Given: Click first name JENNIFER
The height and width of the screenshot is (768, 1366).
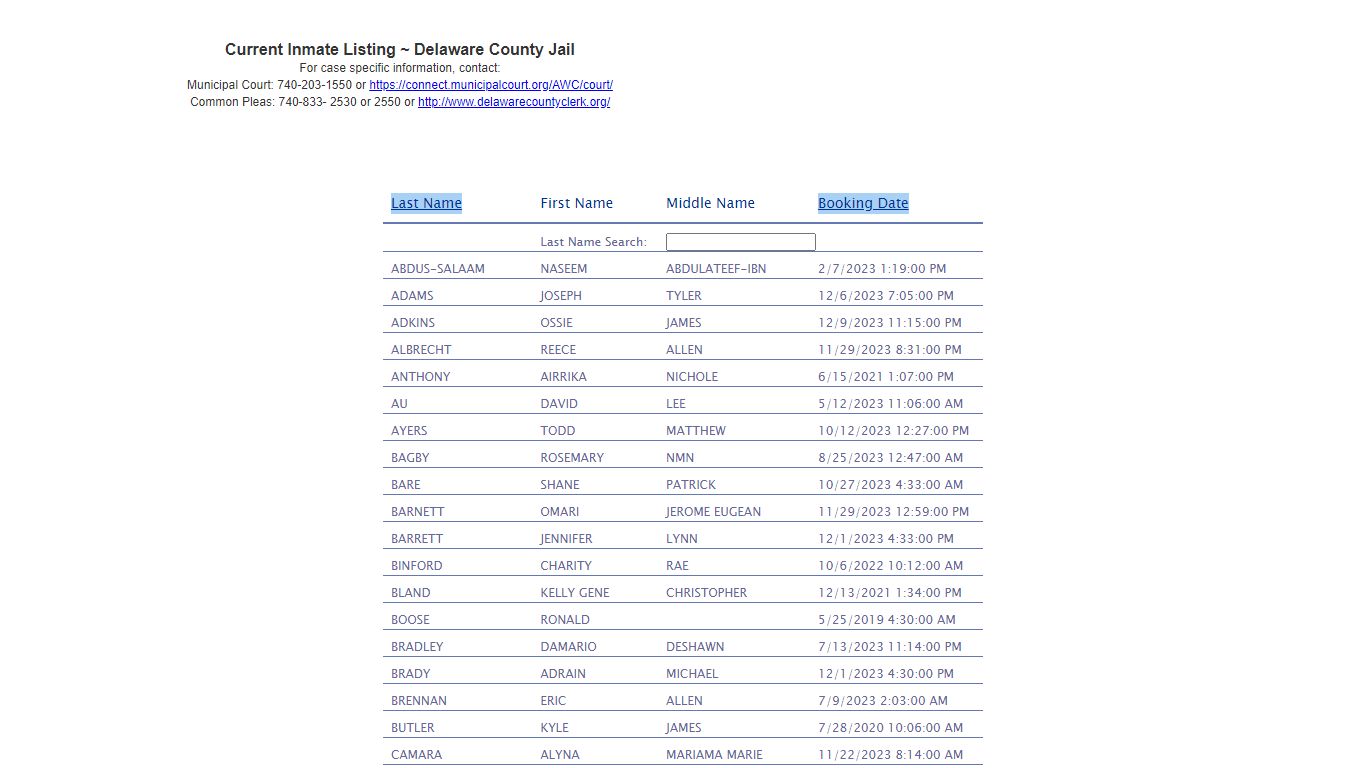Looking at the screenshot, I should [x=567, y=539].
